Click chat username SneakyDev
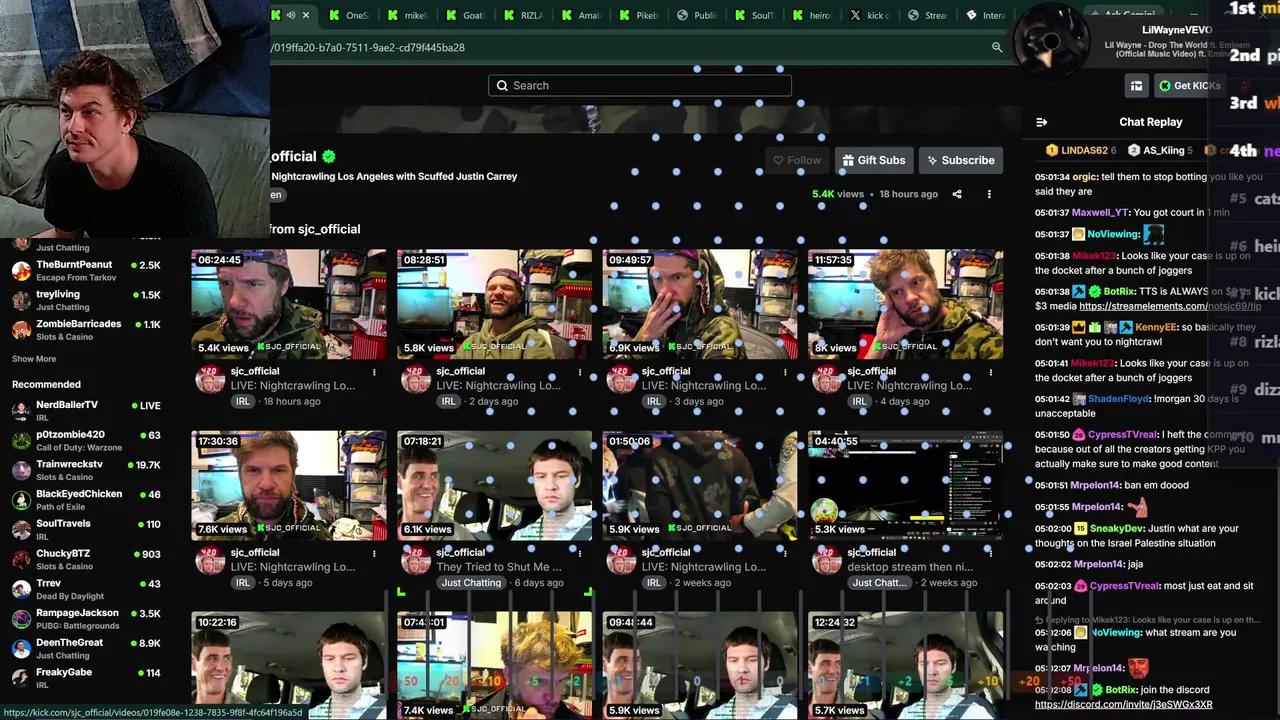 tap(1117, 528)
